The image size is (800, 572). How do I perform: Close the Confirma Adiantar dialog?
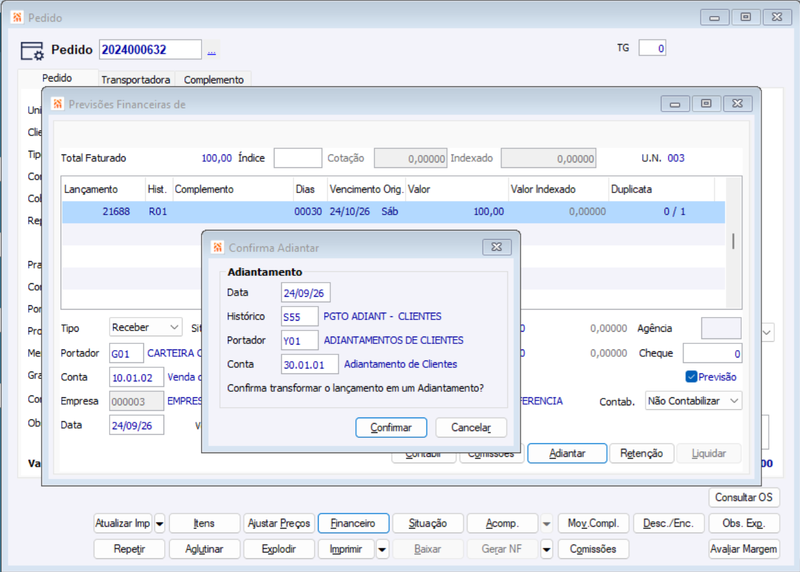(496, 247)
